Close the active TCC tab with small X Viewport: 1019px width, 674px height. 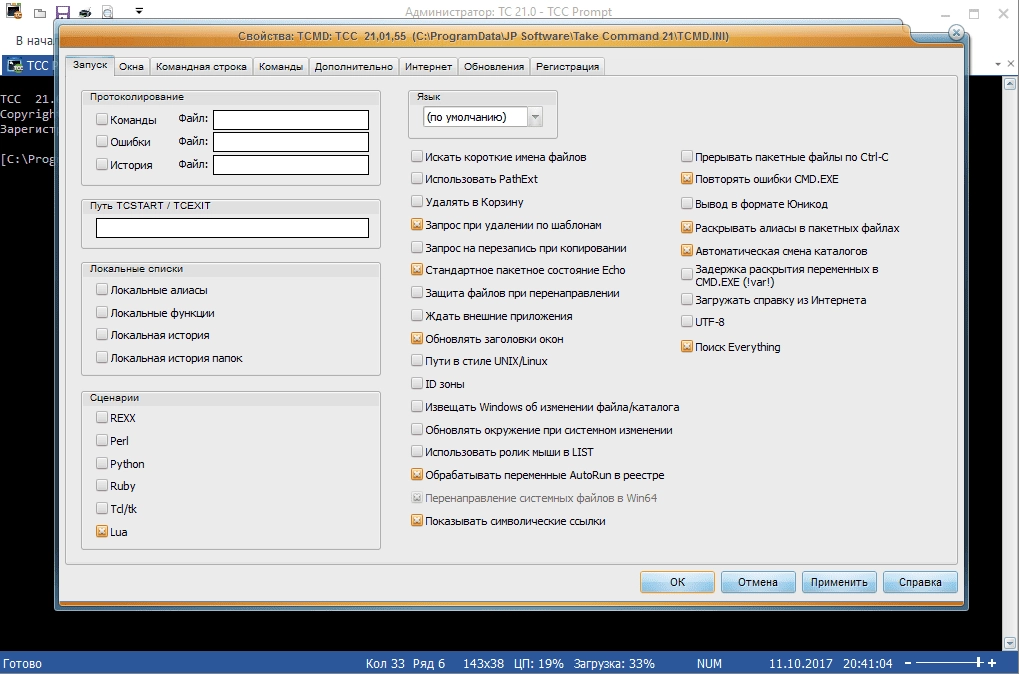click(x=1011, y=64)
